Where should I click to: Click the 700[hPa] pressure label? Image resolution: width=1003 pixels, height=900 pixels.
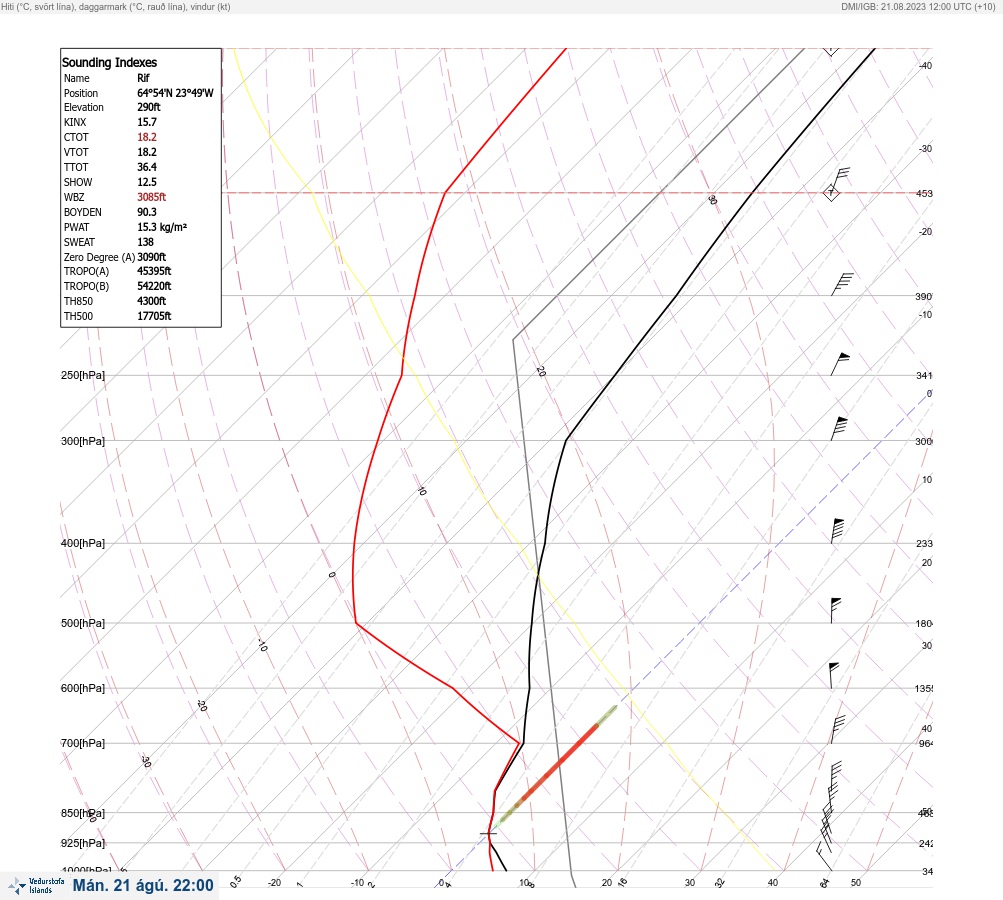83,743
